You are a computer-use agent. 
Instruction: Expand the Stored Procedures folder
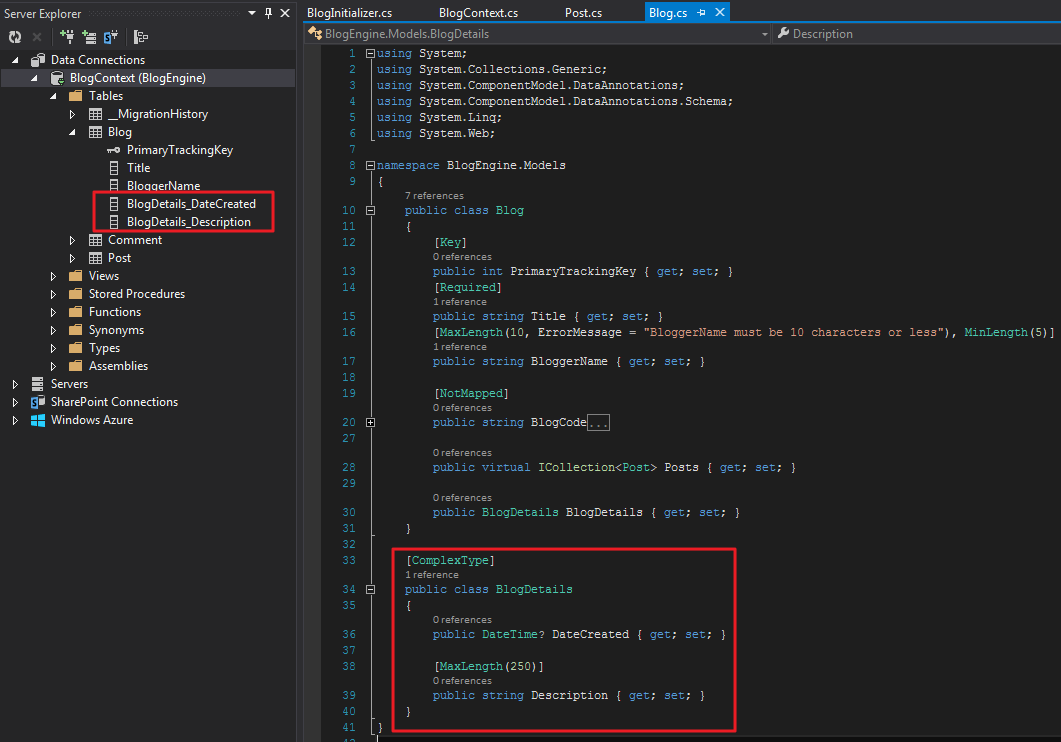tap(53, 294)
